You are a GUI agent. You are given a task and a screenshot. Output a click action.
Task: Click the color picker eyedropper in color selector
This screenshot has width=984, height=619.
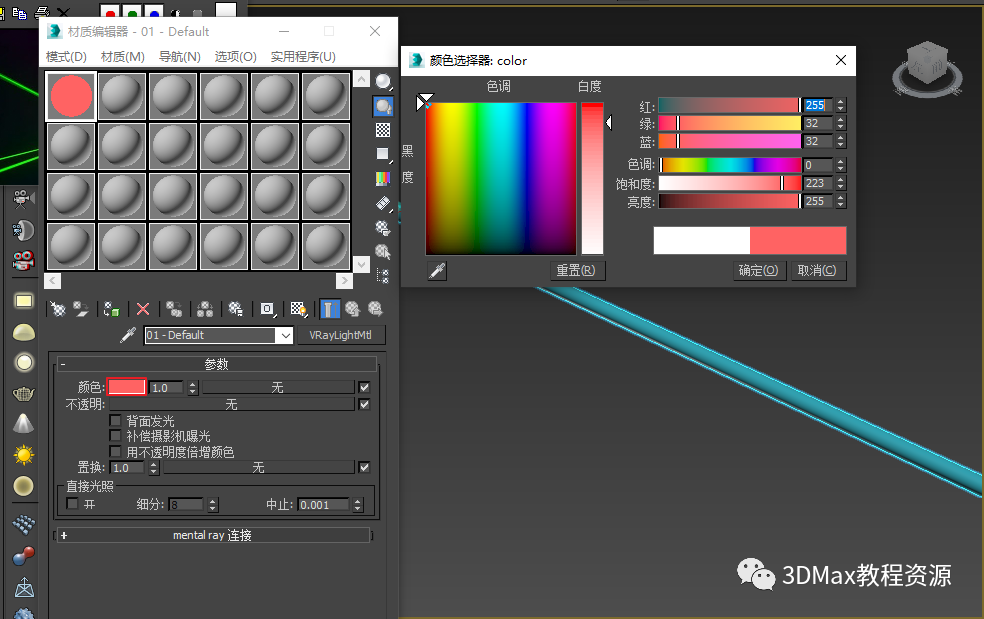tap(437, 271)
